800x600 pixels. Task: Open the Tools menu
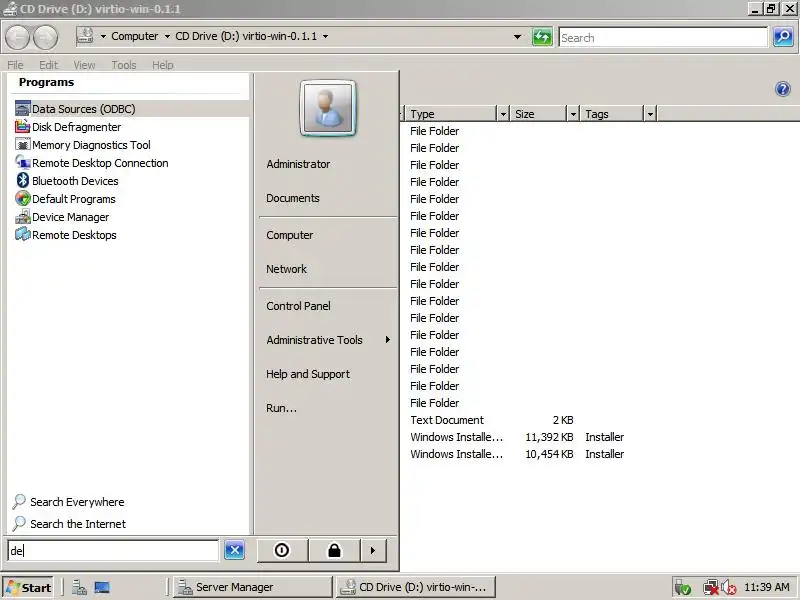click(124, 65)
